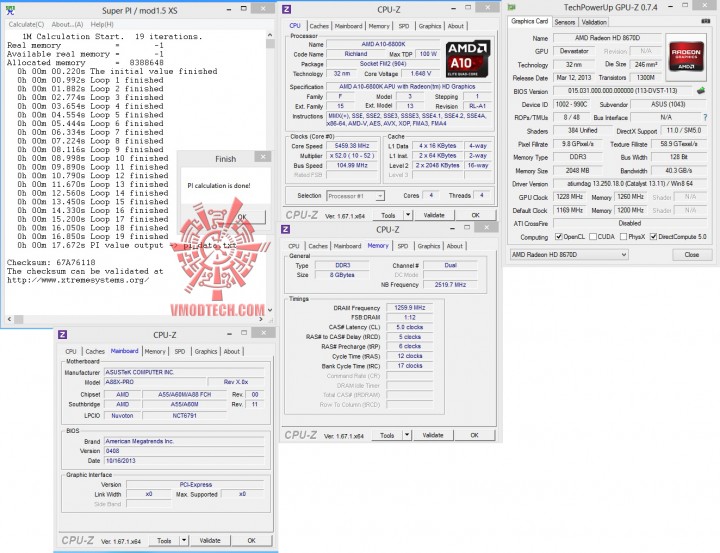
Task: Open the Sensors tab in GPU-Z
Action: pyautogui.click(x=564, y=22)
